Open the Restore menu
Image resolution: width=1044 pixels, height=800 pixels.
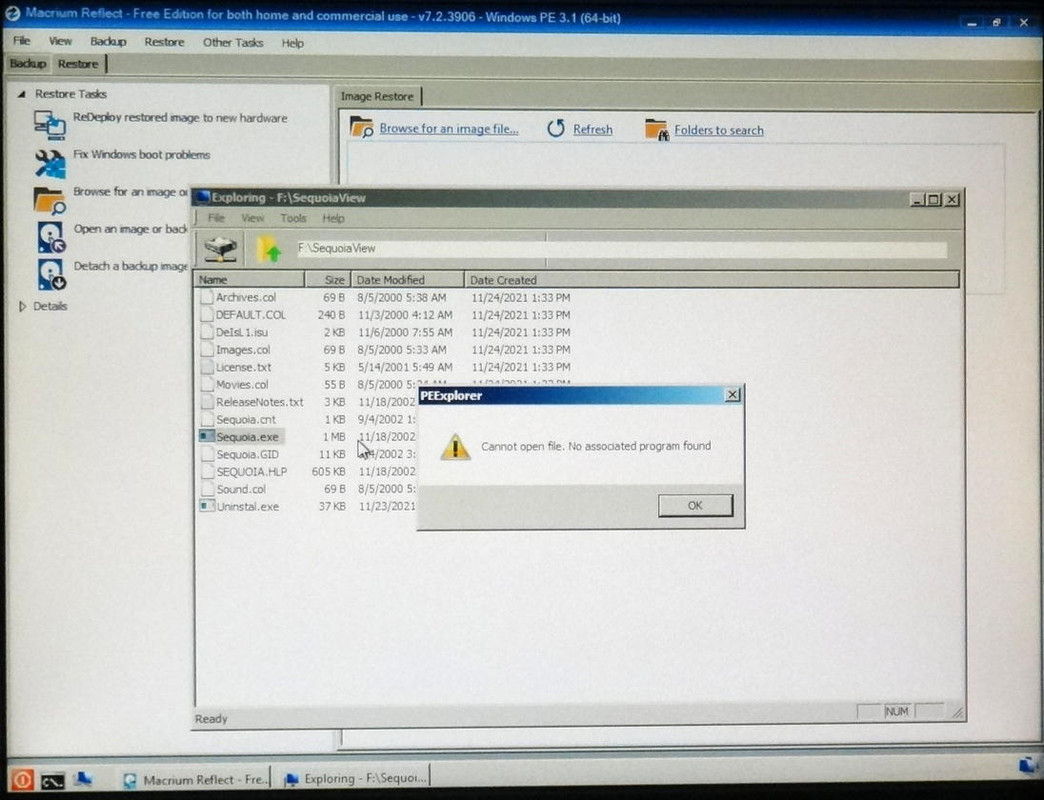coord(164,42)
